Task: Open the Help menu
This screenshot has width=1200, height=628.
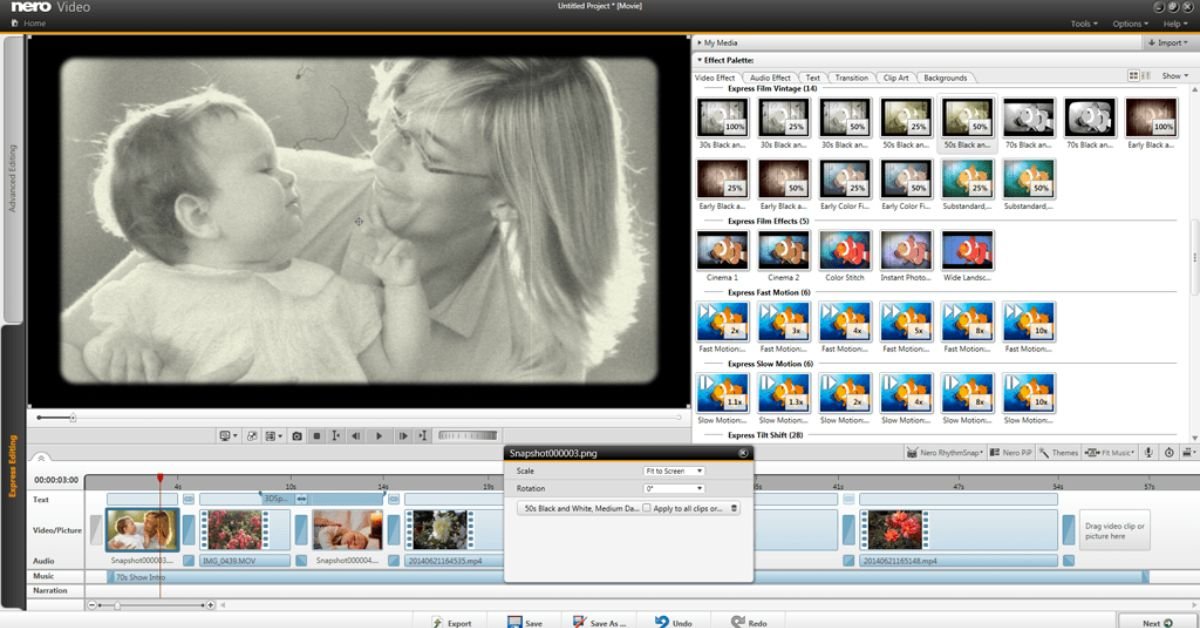Action: click(x=1174, y=23)
